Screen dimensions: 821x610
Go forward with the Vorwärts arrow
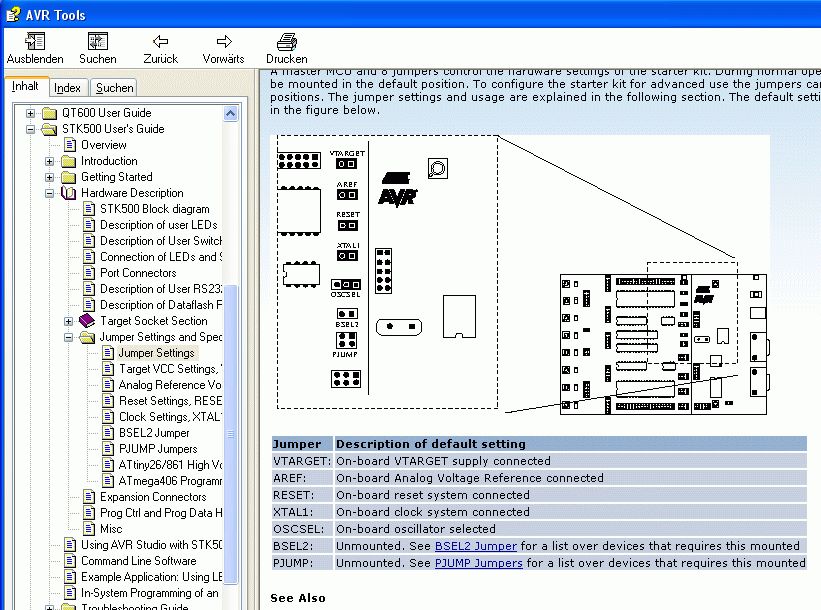pos(223,42)
